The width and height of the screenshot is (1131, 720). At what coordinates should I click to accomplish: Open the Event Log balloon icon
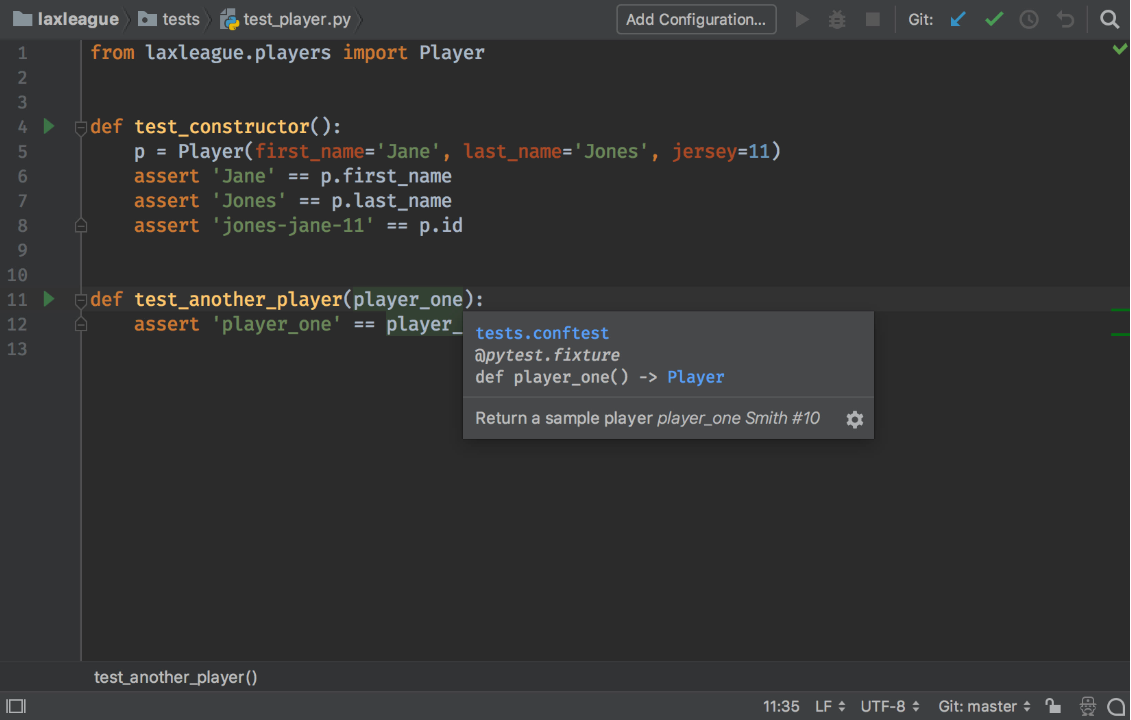(x=1117, y=706)
